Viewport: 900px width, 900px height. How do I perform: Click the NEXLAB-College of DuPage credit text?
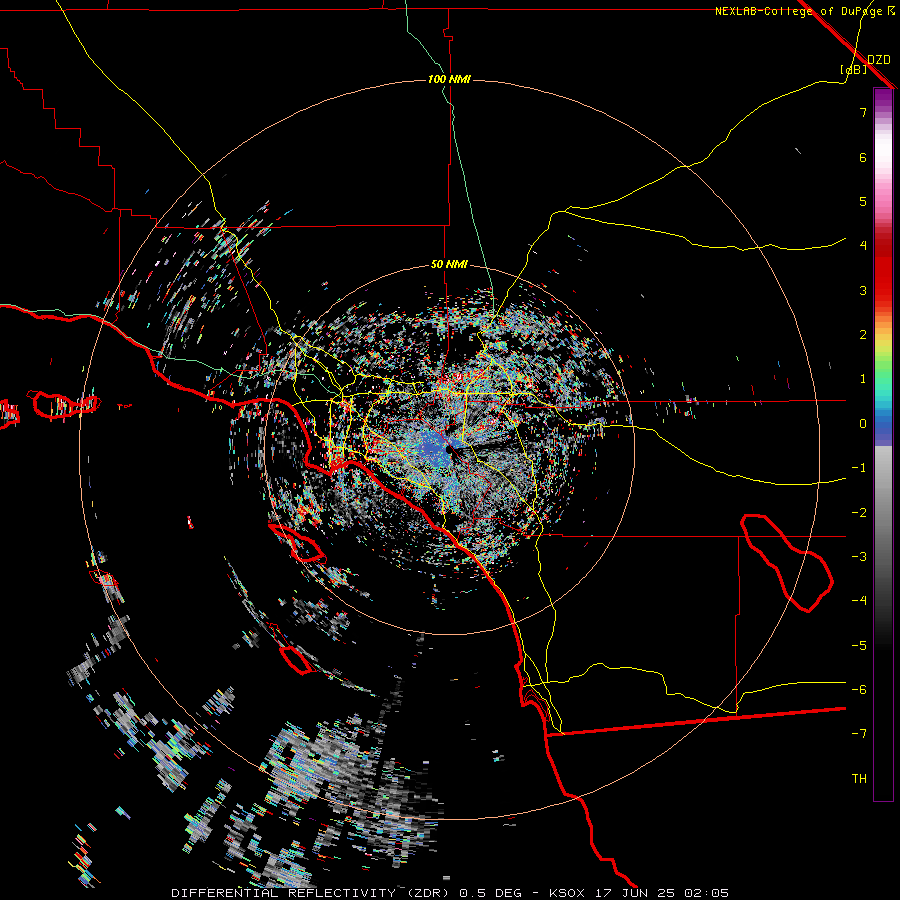click(x=799, y=11)
